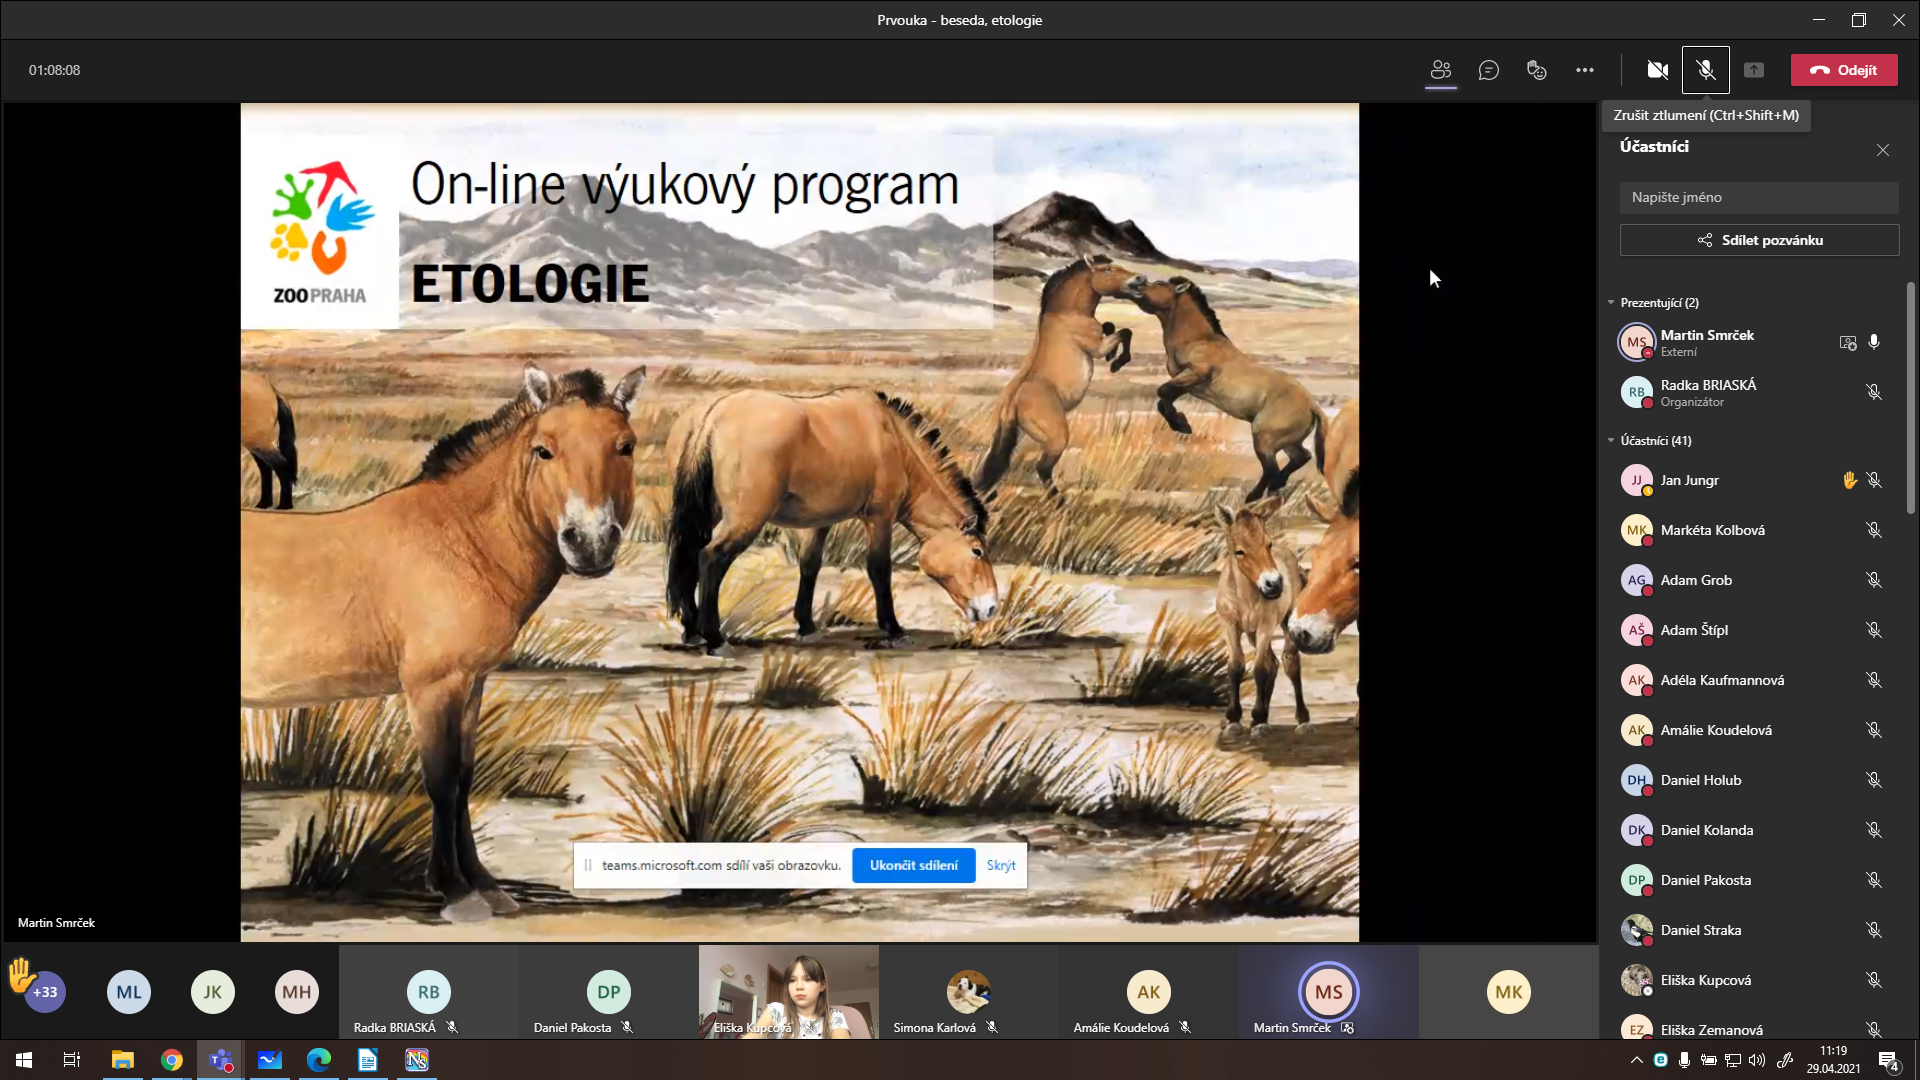Image resolution: width=1920 pixels, height=1080 pixels.
Task: Click Adam Štípl's muted mic icon
Action: (x=1874, y=630)
